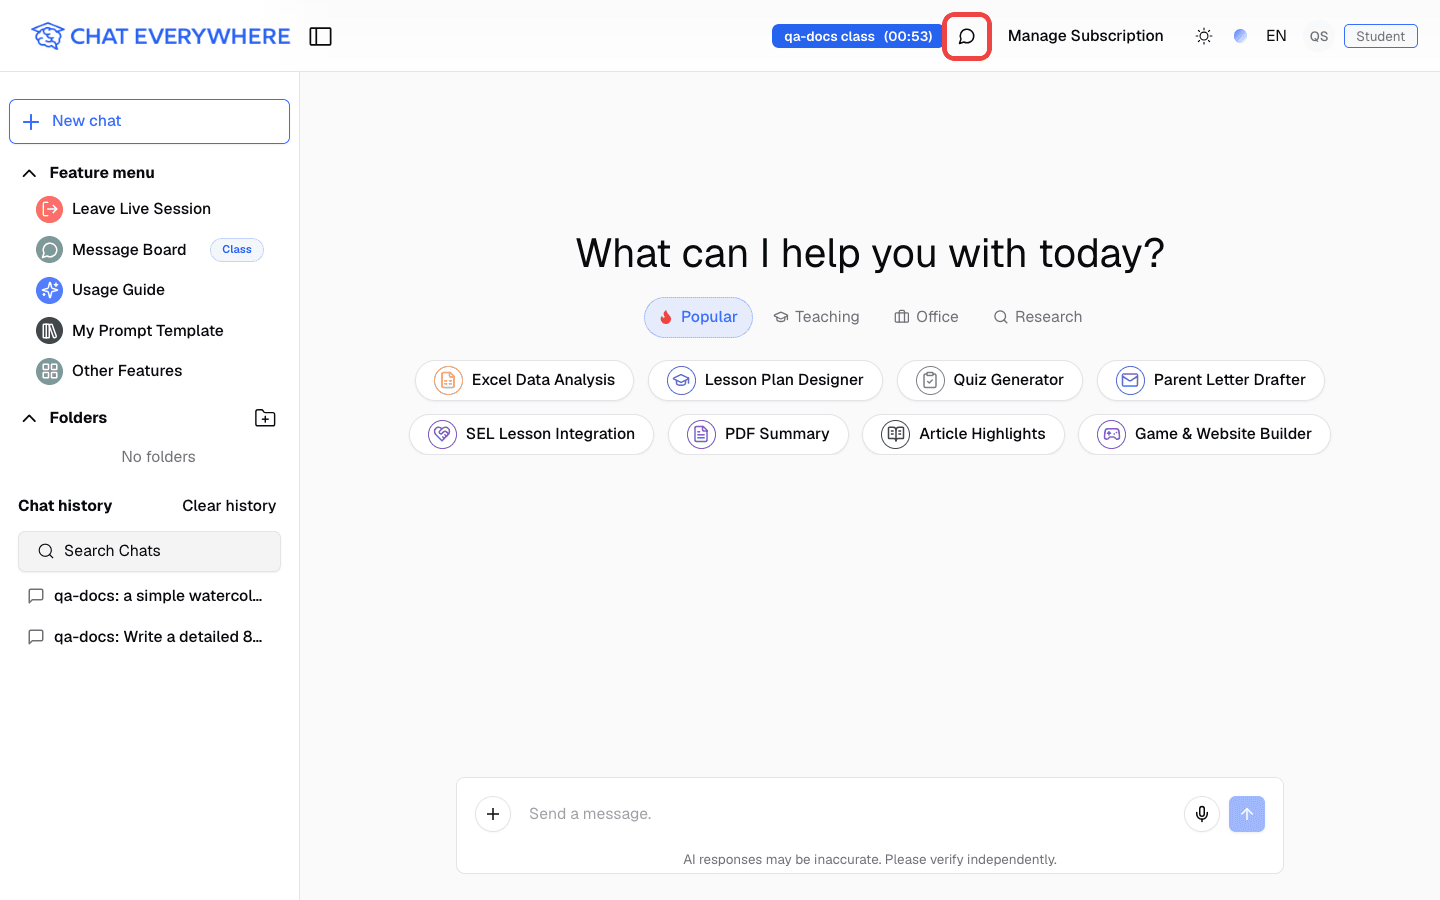The height and width of the screenshot is (900, 1440).
Task: Start a New chat
Action: pos(149,121)
